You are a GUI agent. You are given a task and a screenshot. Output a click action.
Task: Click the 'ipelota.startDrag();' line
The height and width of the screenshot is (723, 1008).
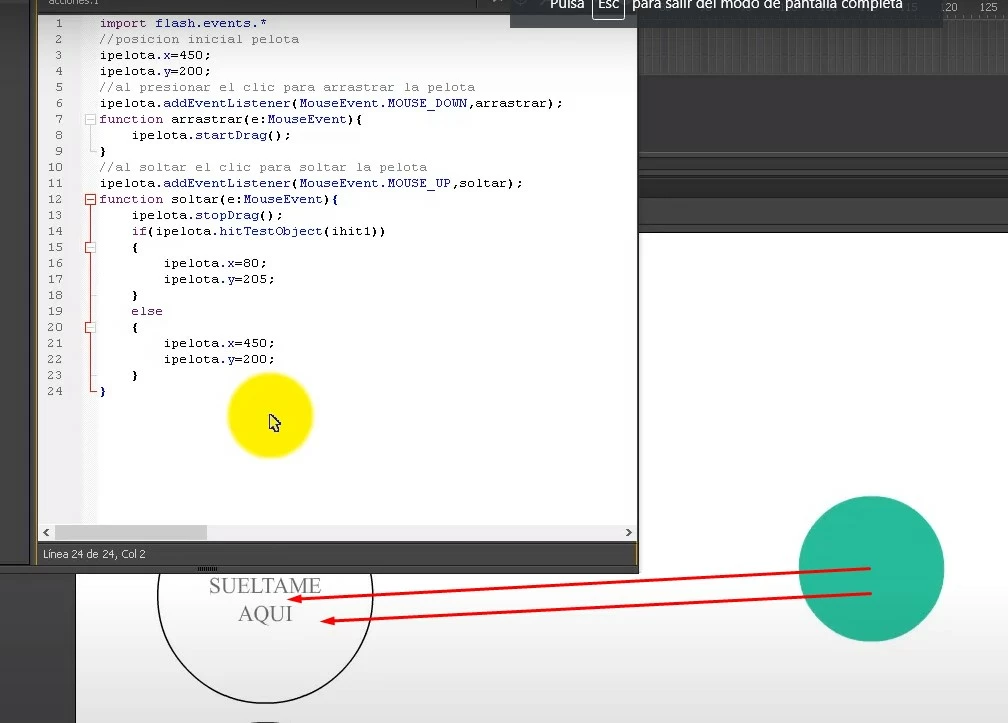211,136
